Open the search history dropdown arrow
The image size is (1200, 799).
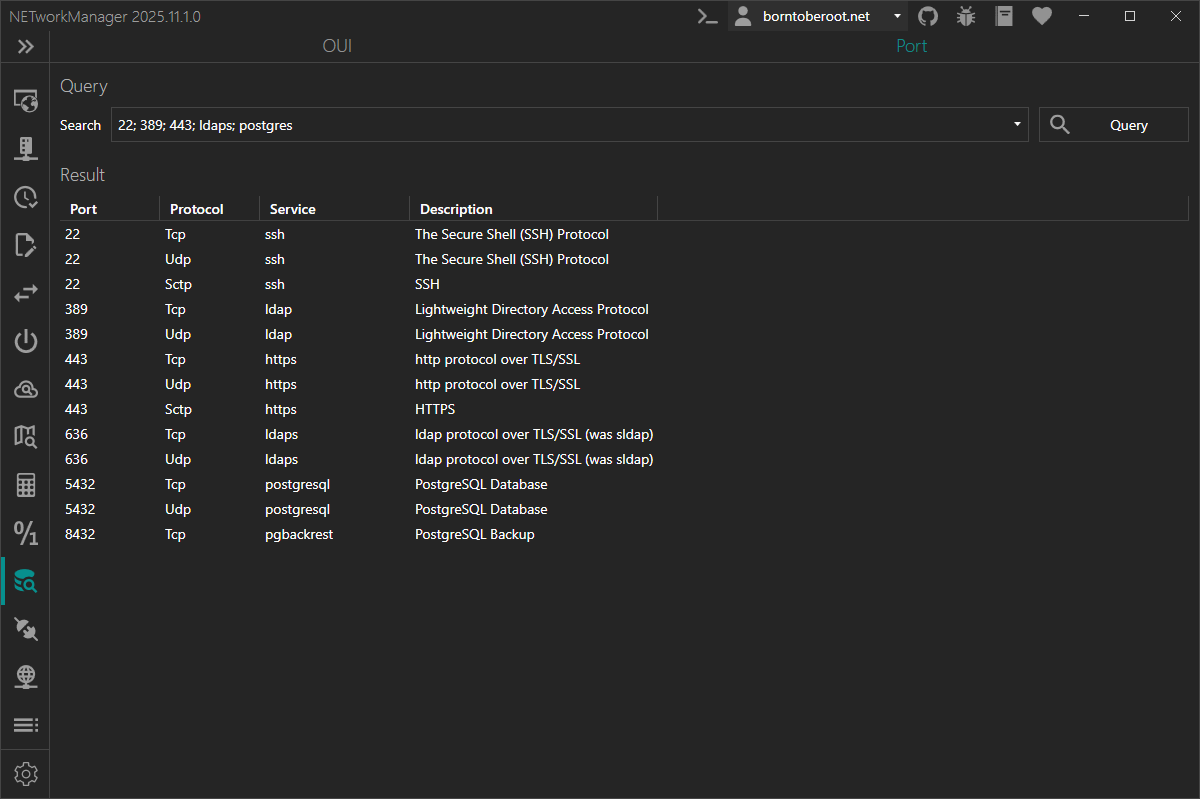[1017, 125]
